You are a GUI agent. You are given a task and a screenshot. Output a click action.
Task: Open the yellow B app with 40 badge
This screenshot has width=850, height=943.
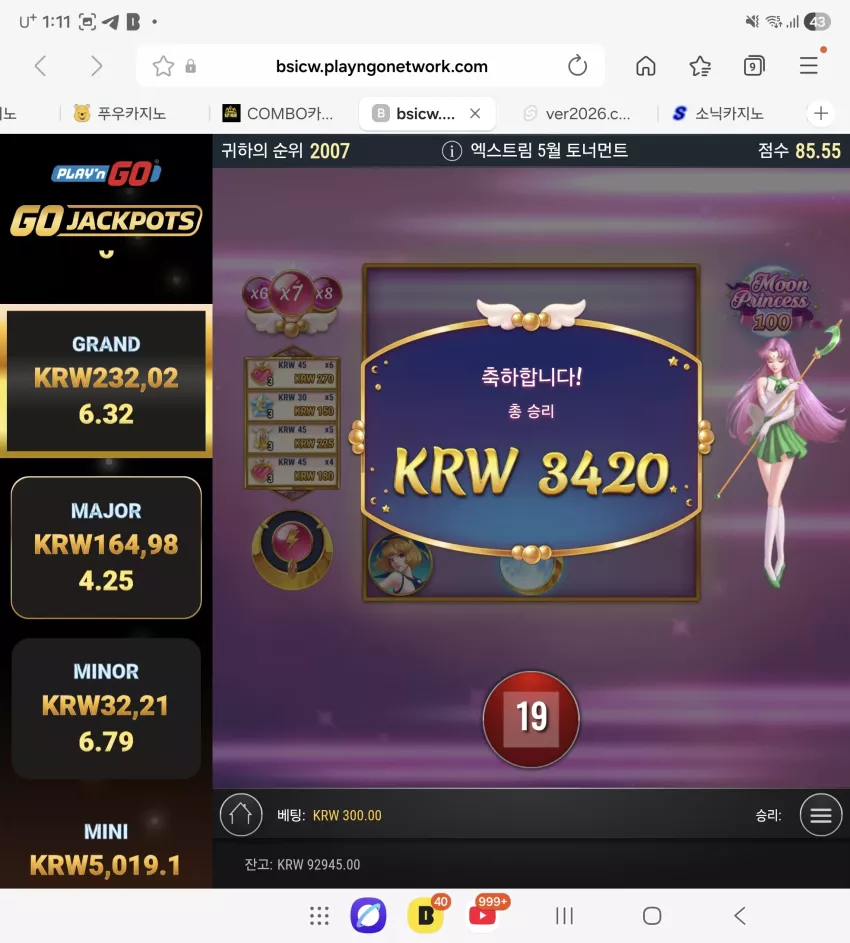426,915
